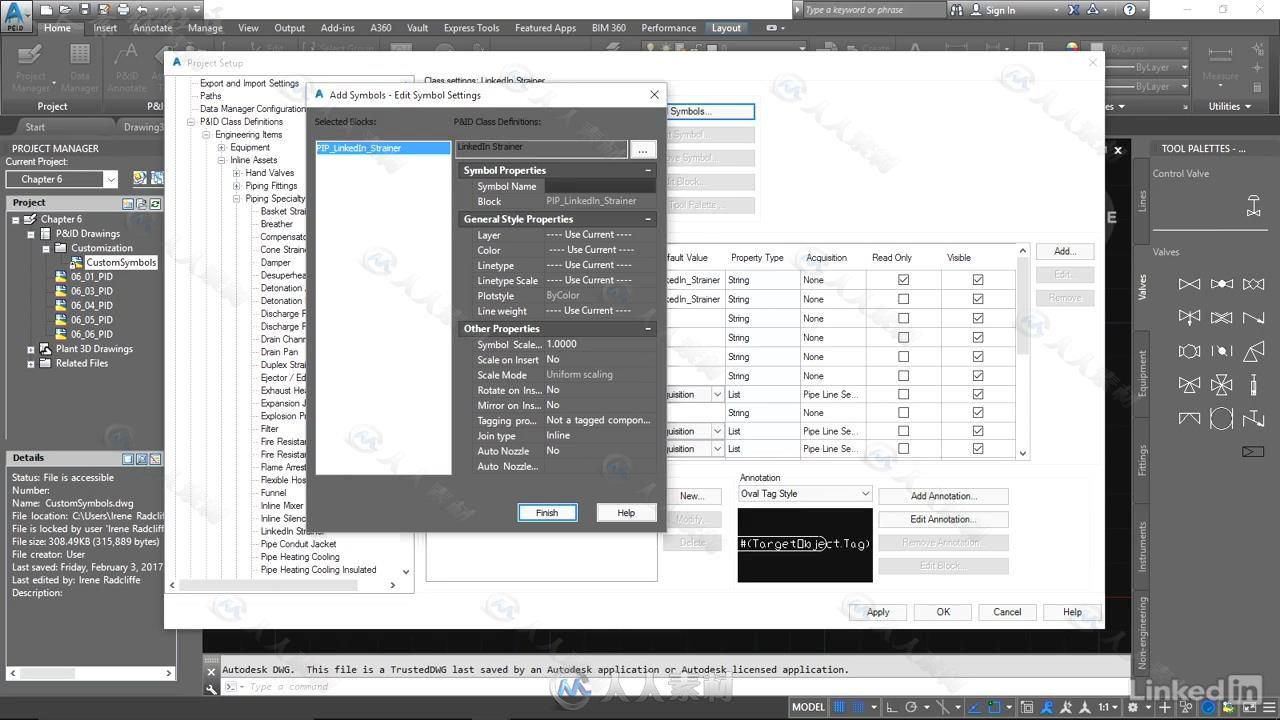Select the Control Valve symbol in Tool Palettes

pos(1253,205)
